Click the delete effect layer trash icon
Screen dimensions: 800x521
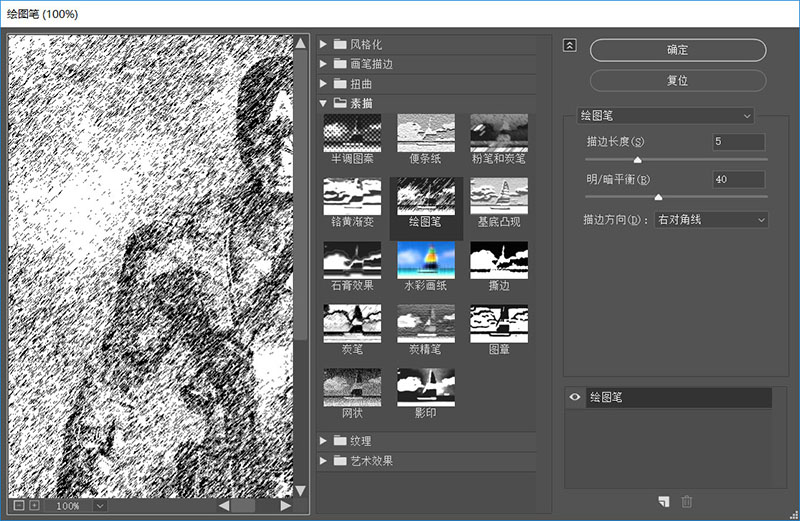coord(687,502)
